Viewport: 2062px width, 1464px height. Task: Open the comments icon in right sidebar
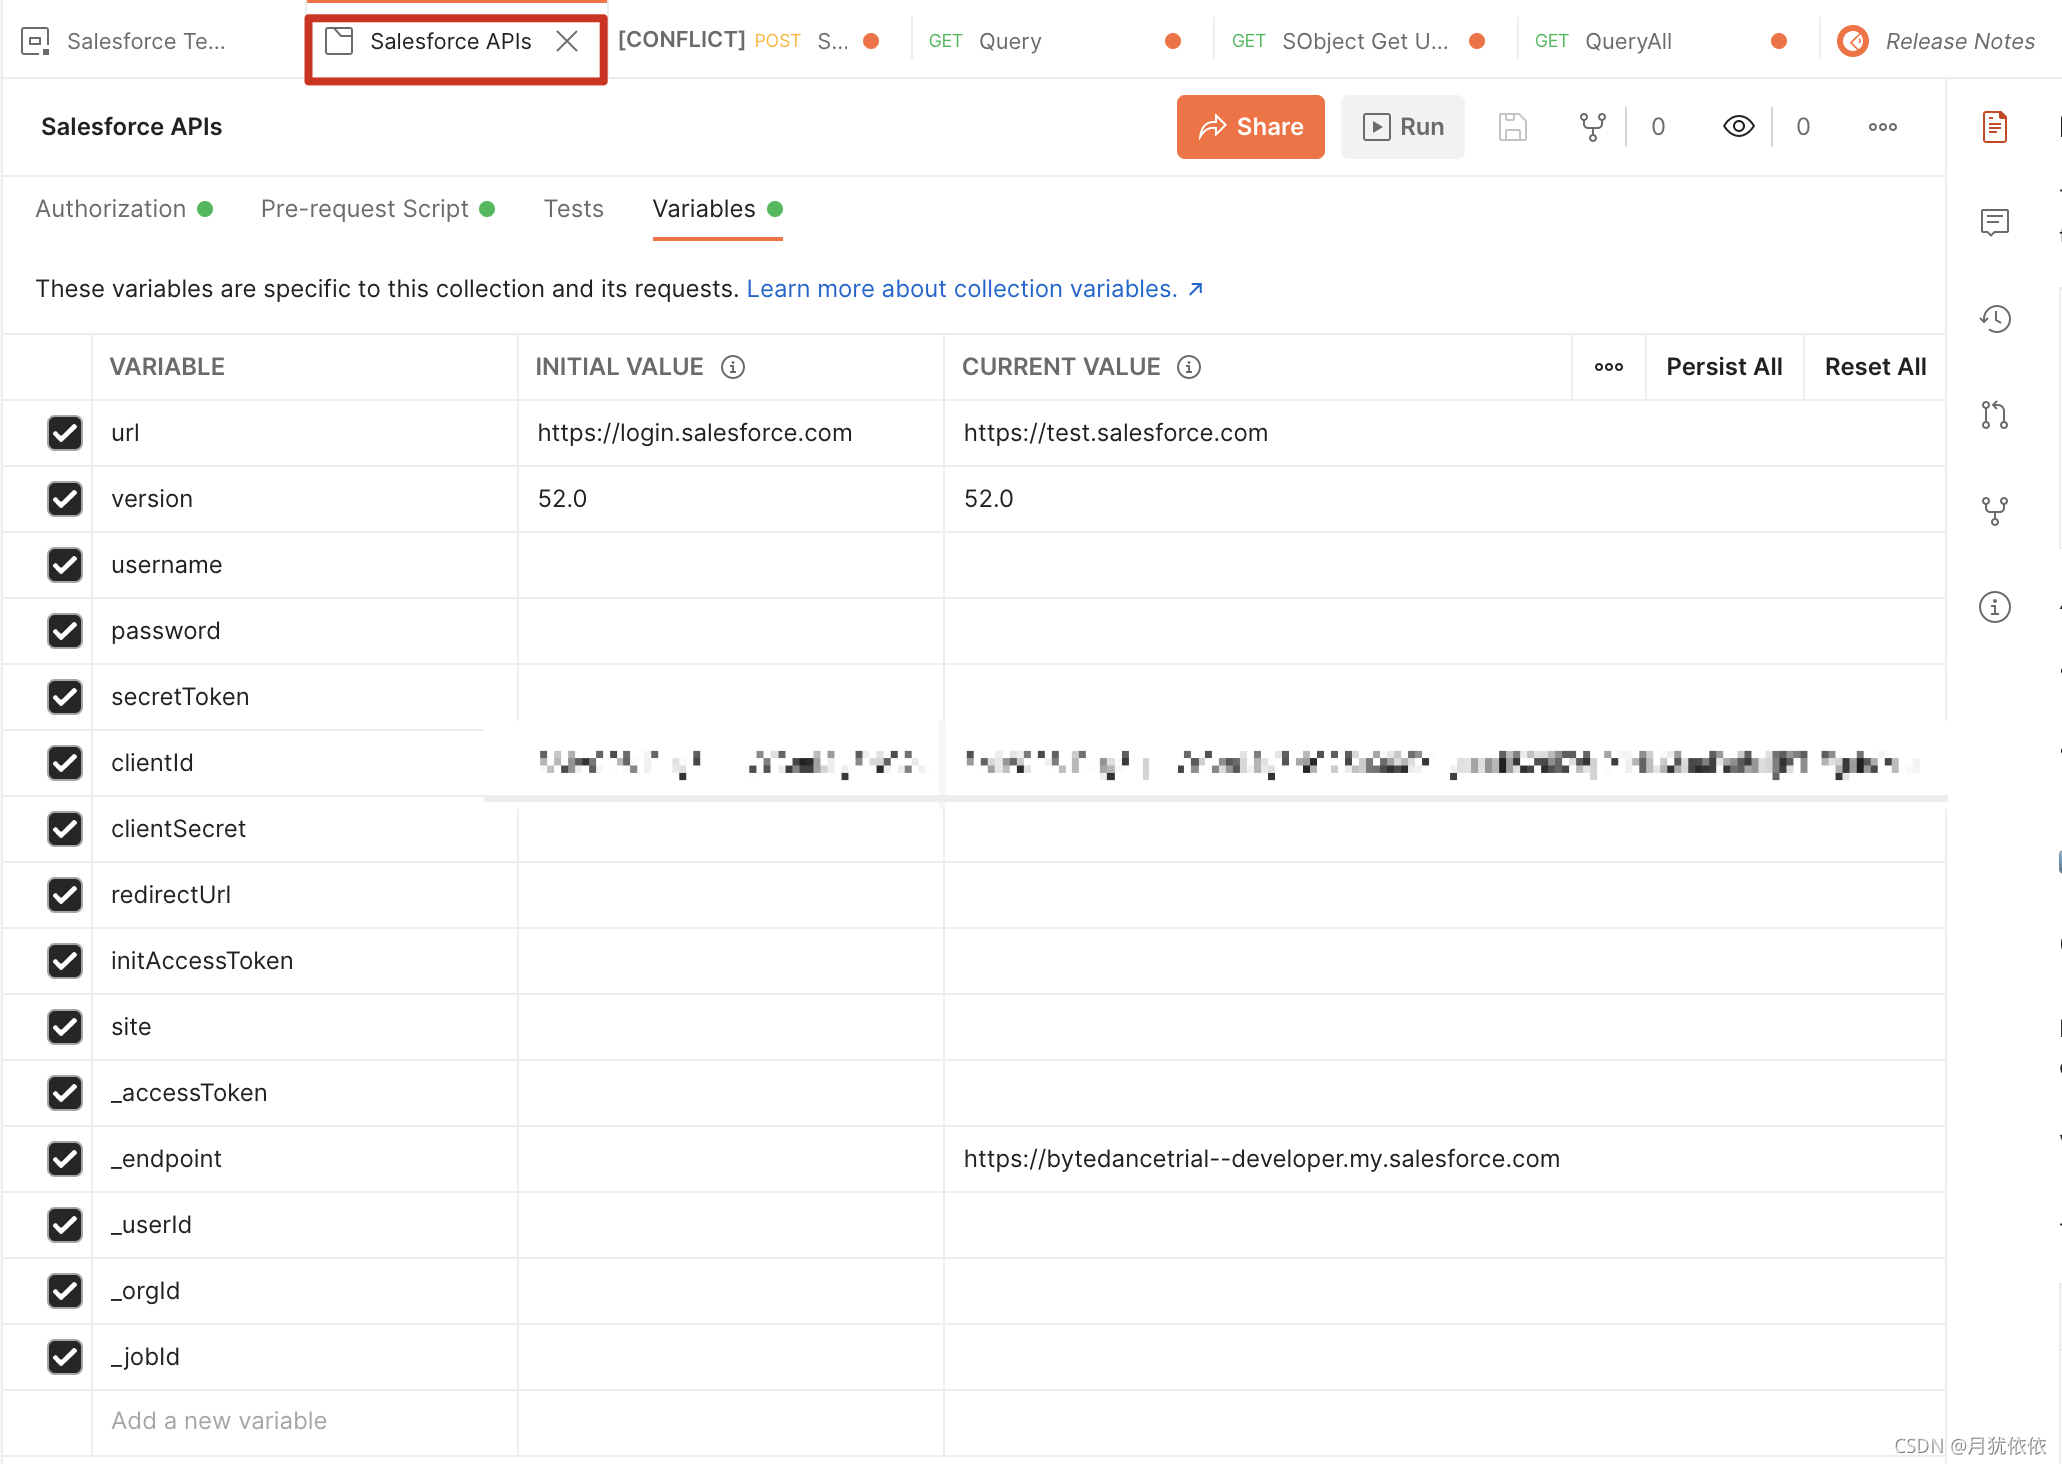1994,222
